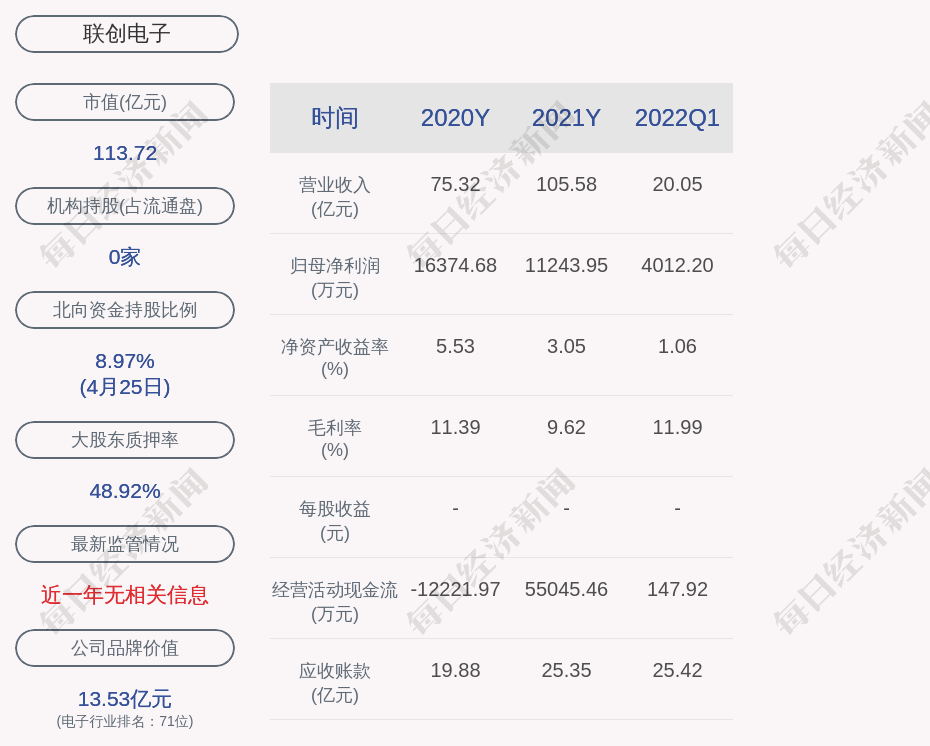Click the 105.58 revenue cell

point(566,184)
